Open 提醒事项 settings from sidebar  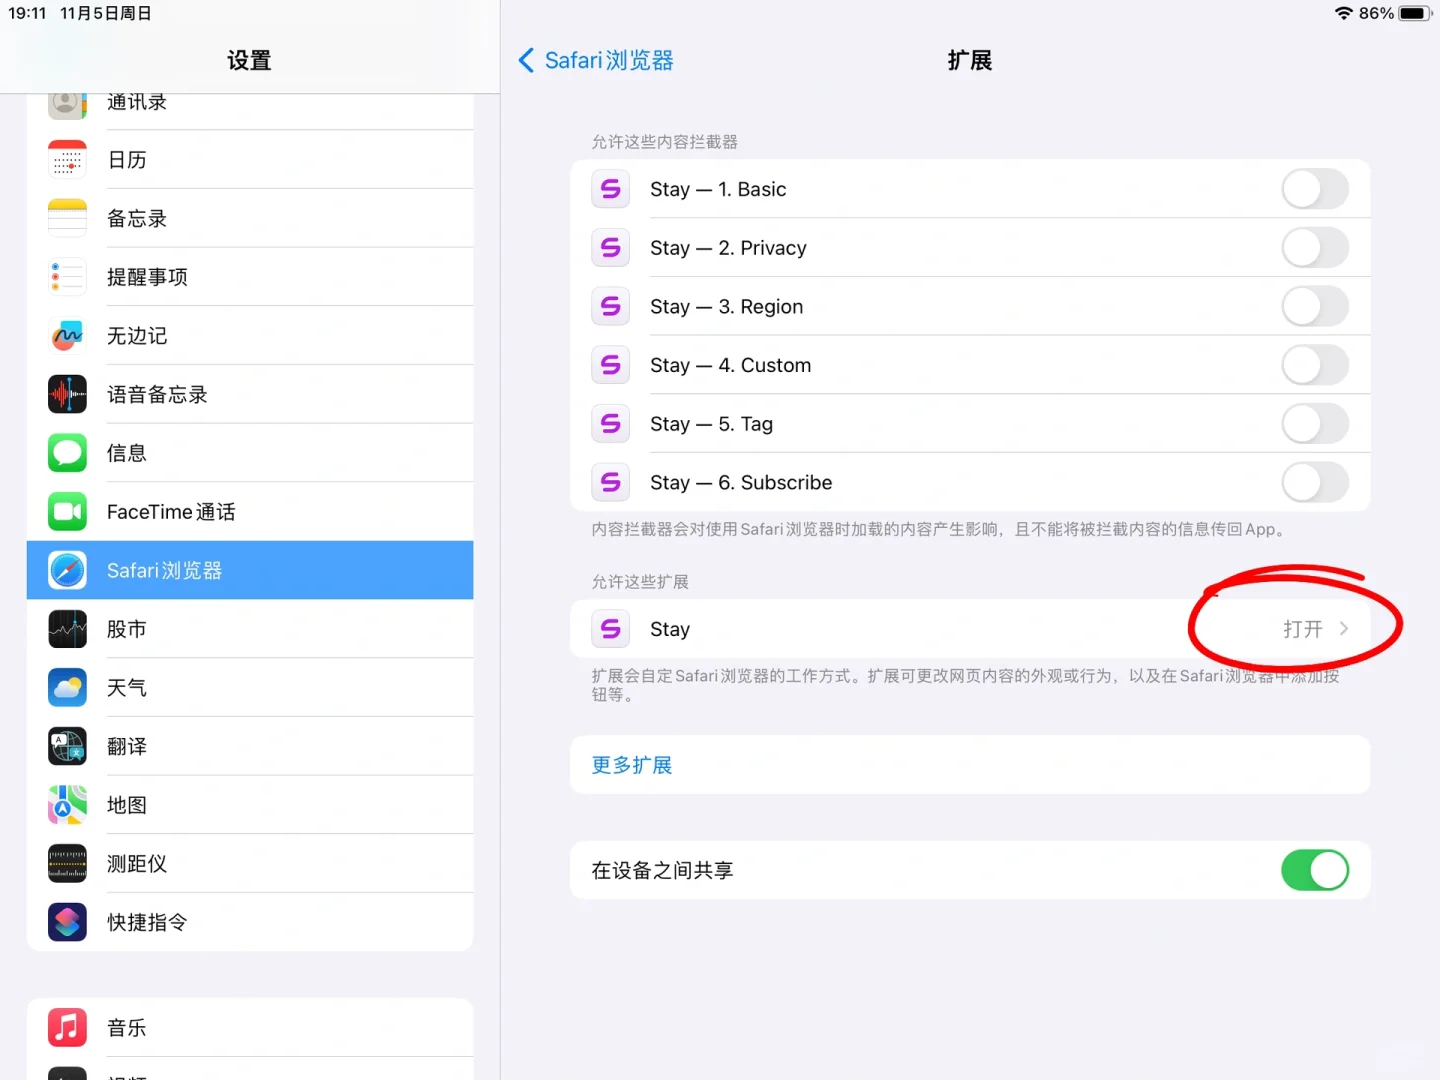tap(67, 277)
